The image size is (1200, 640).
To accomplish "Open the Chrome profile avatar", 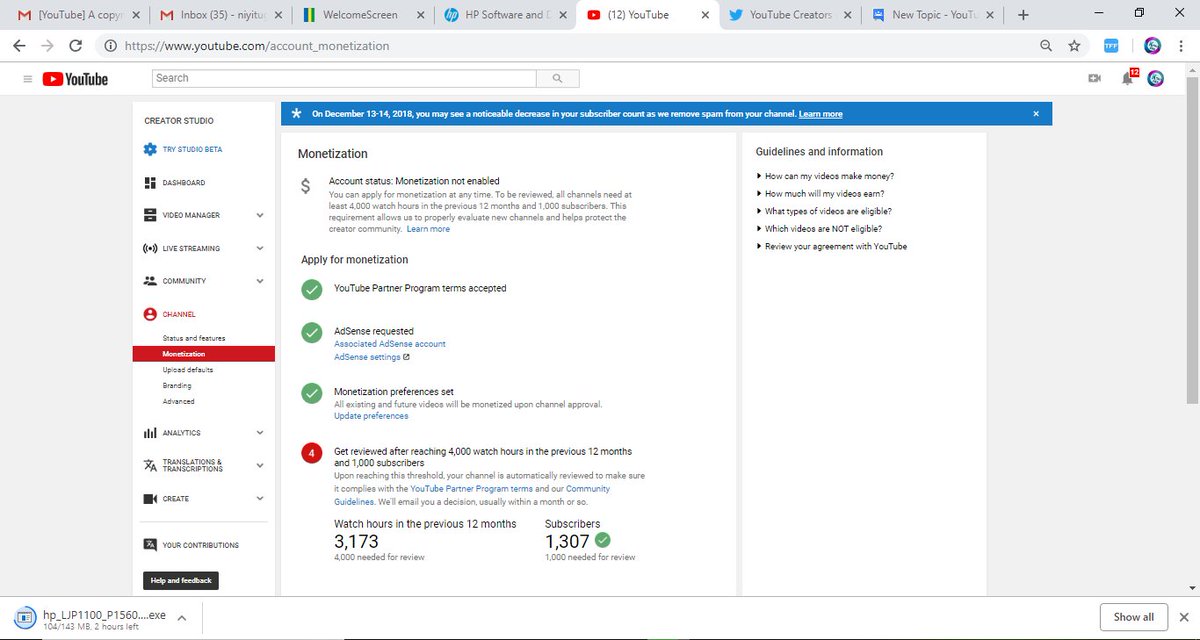I will (x=1152, y=46).
